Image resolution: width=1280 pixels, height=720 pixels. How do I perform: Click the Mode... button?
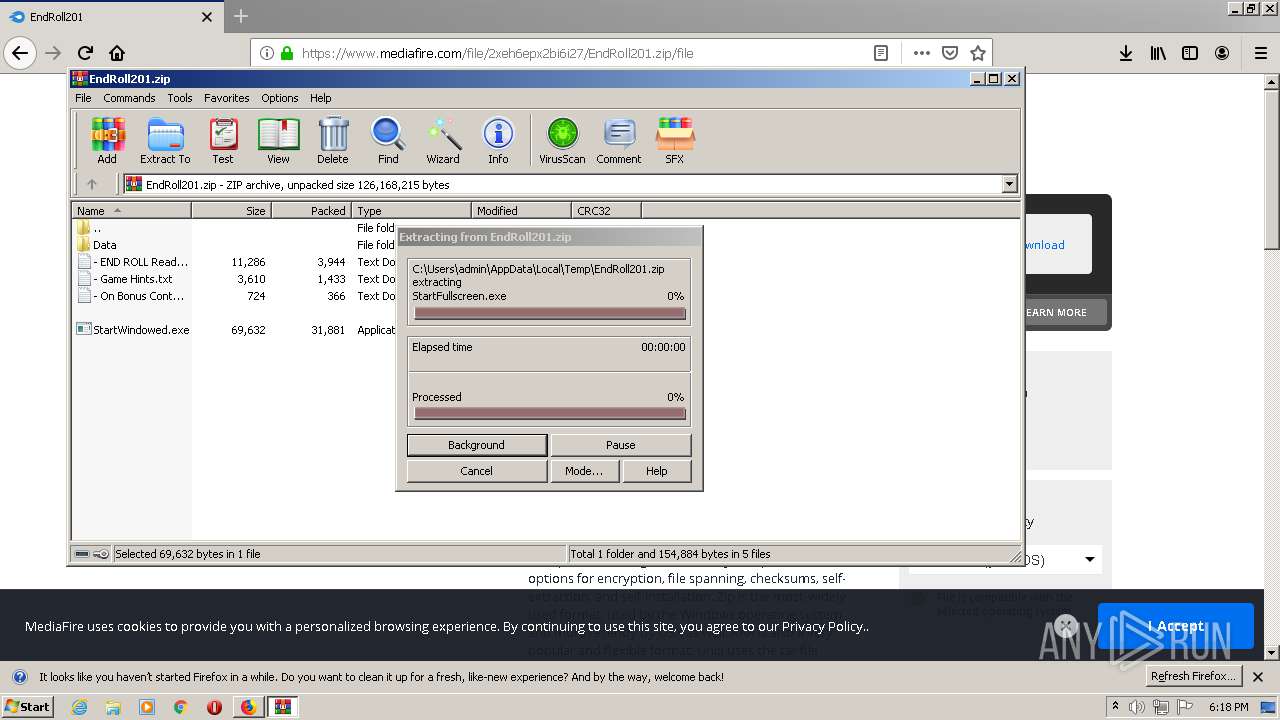tap(583, 471)
